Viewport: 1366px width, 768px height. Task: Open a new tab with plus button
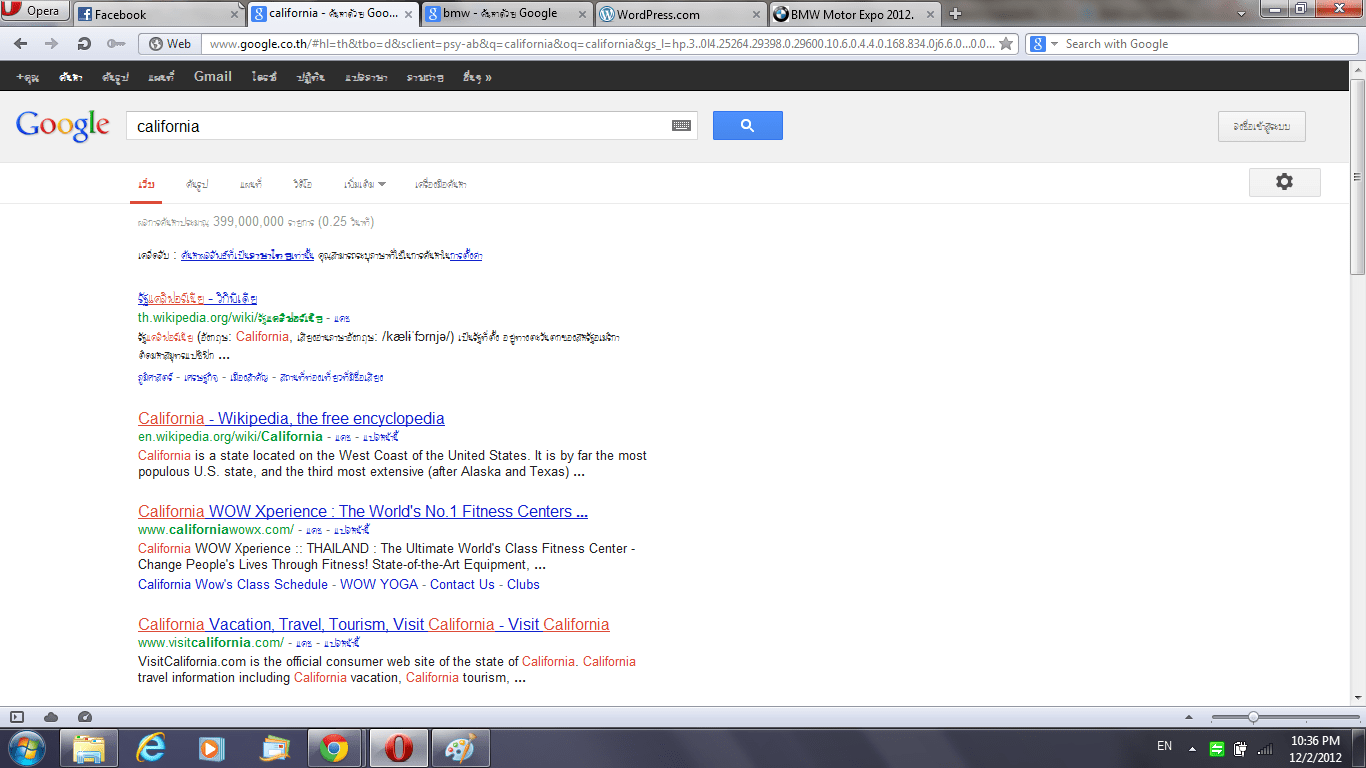point(955,14)
